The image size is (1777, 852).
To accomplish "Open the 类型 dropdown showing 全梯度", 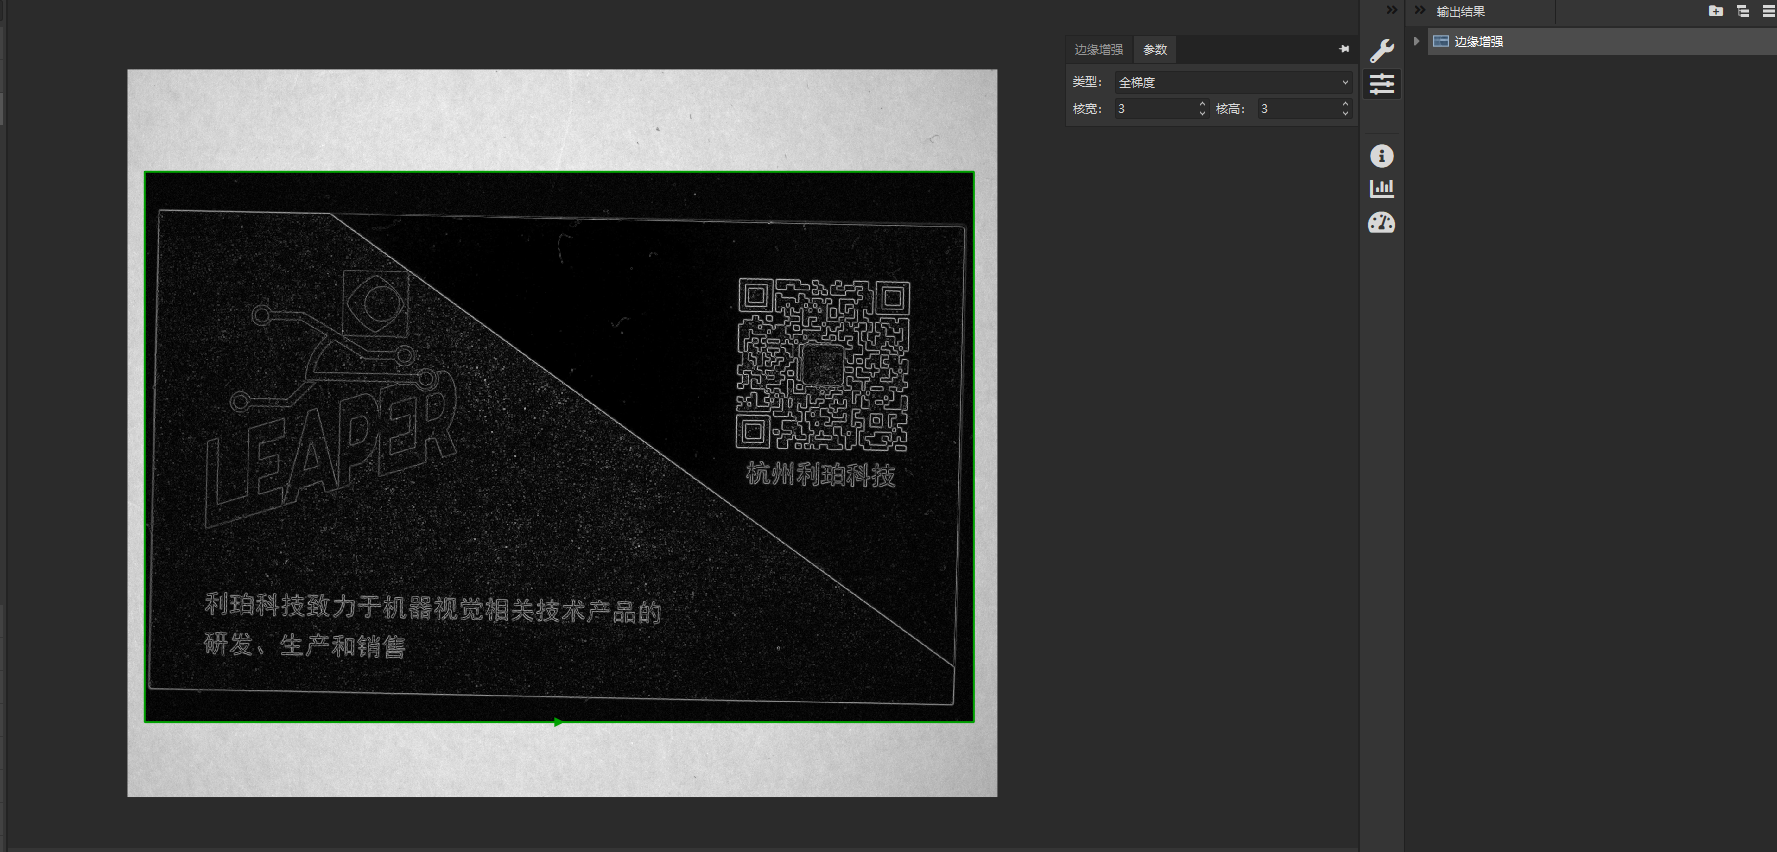I will pyautogui.click(x=1234, y=82).
